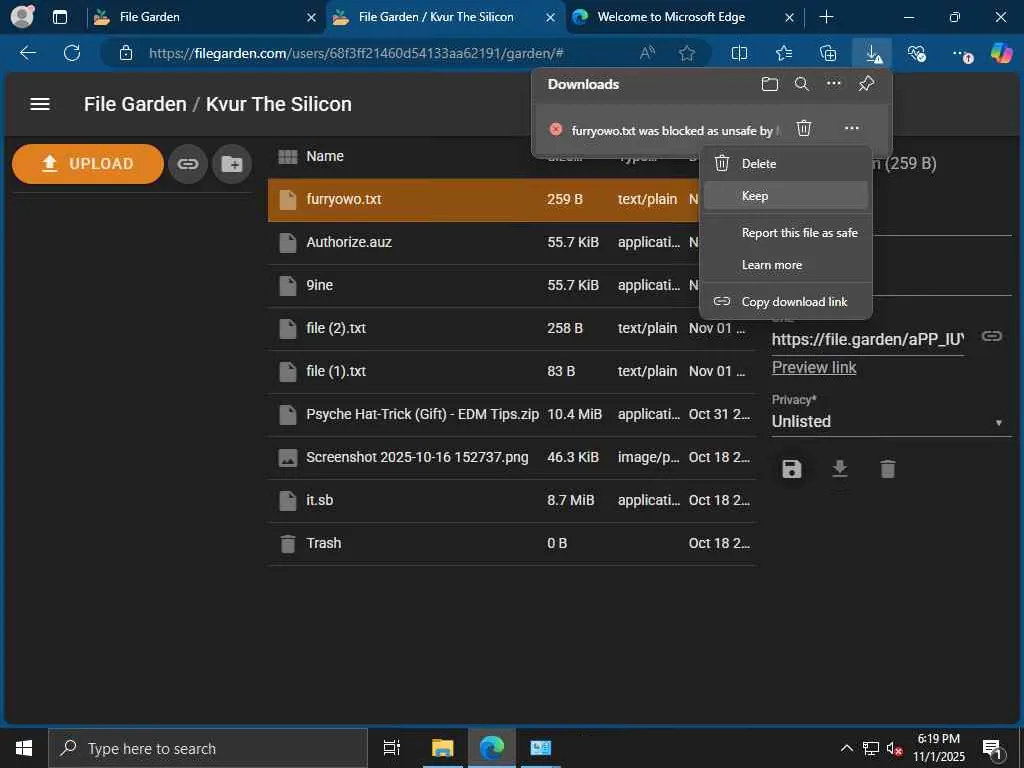The height and width of the screenshot is (768, 1024).
Task: Click trash icon beside blocked furryowo.txt download
Action: click(x=804, y=128)
